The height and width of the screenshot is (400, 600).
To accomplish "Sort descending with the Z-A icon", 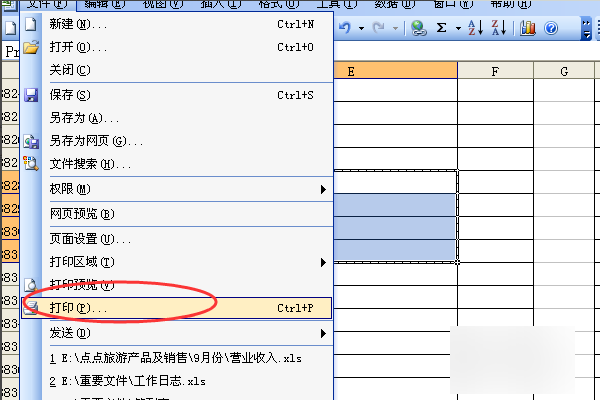I will (x=499, y=28).
